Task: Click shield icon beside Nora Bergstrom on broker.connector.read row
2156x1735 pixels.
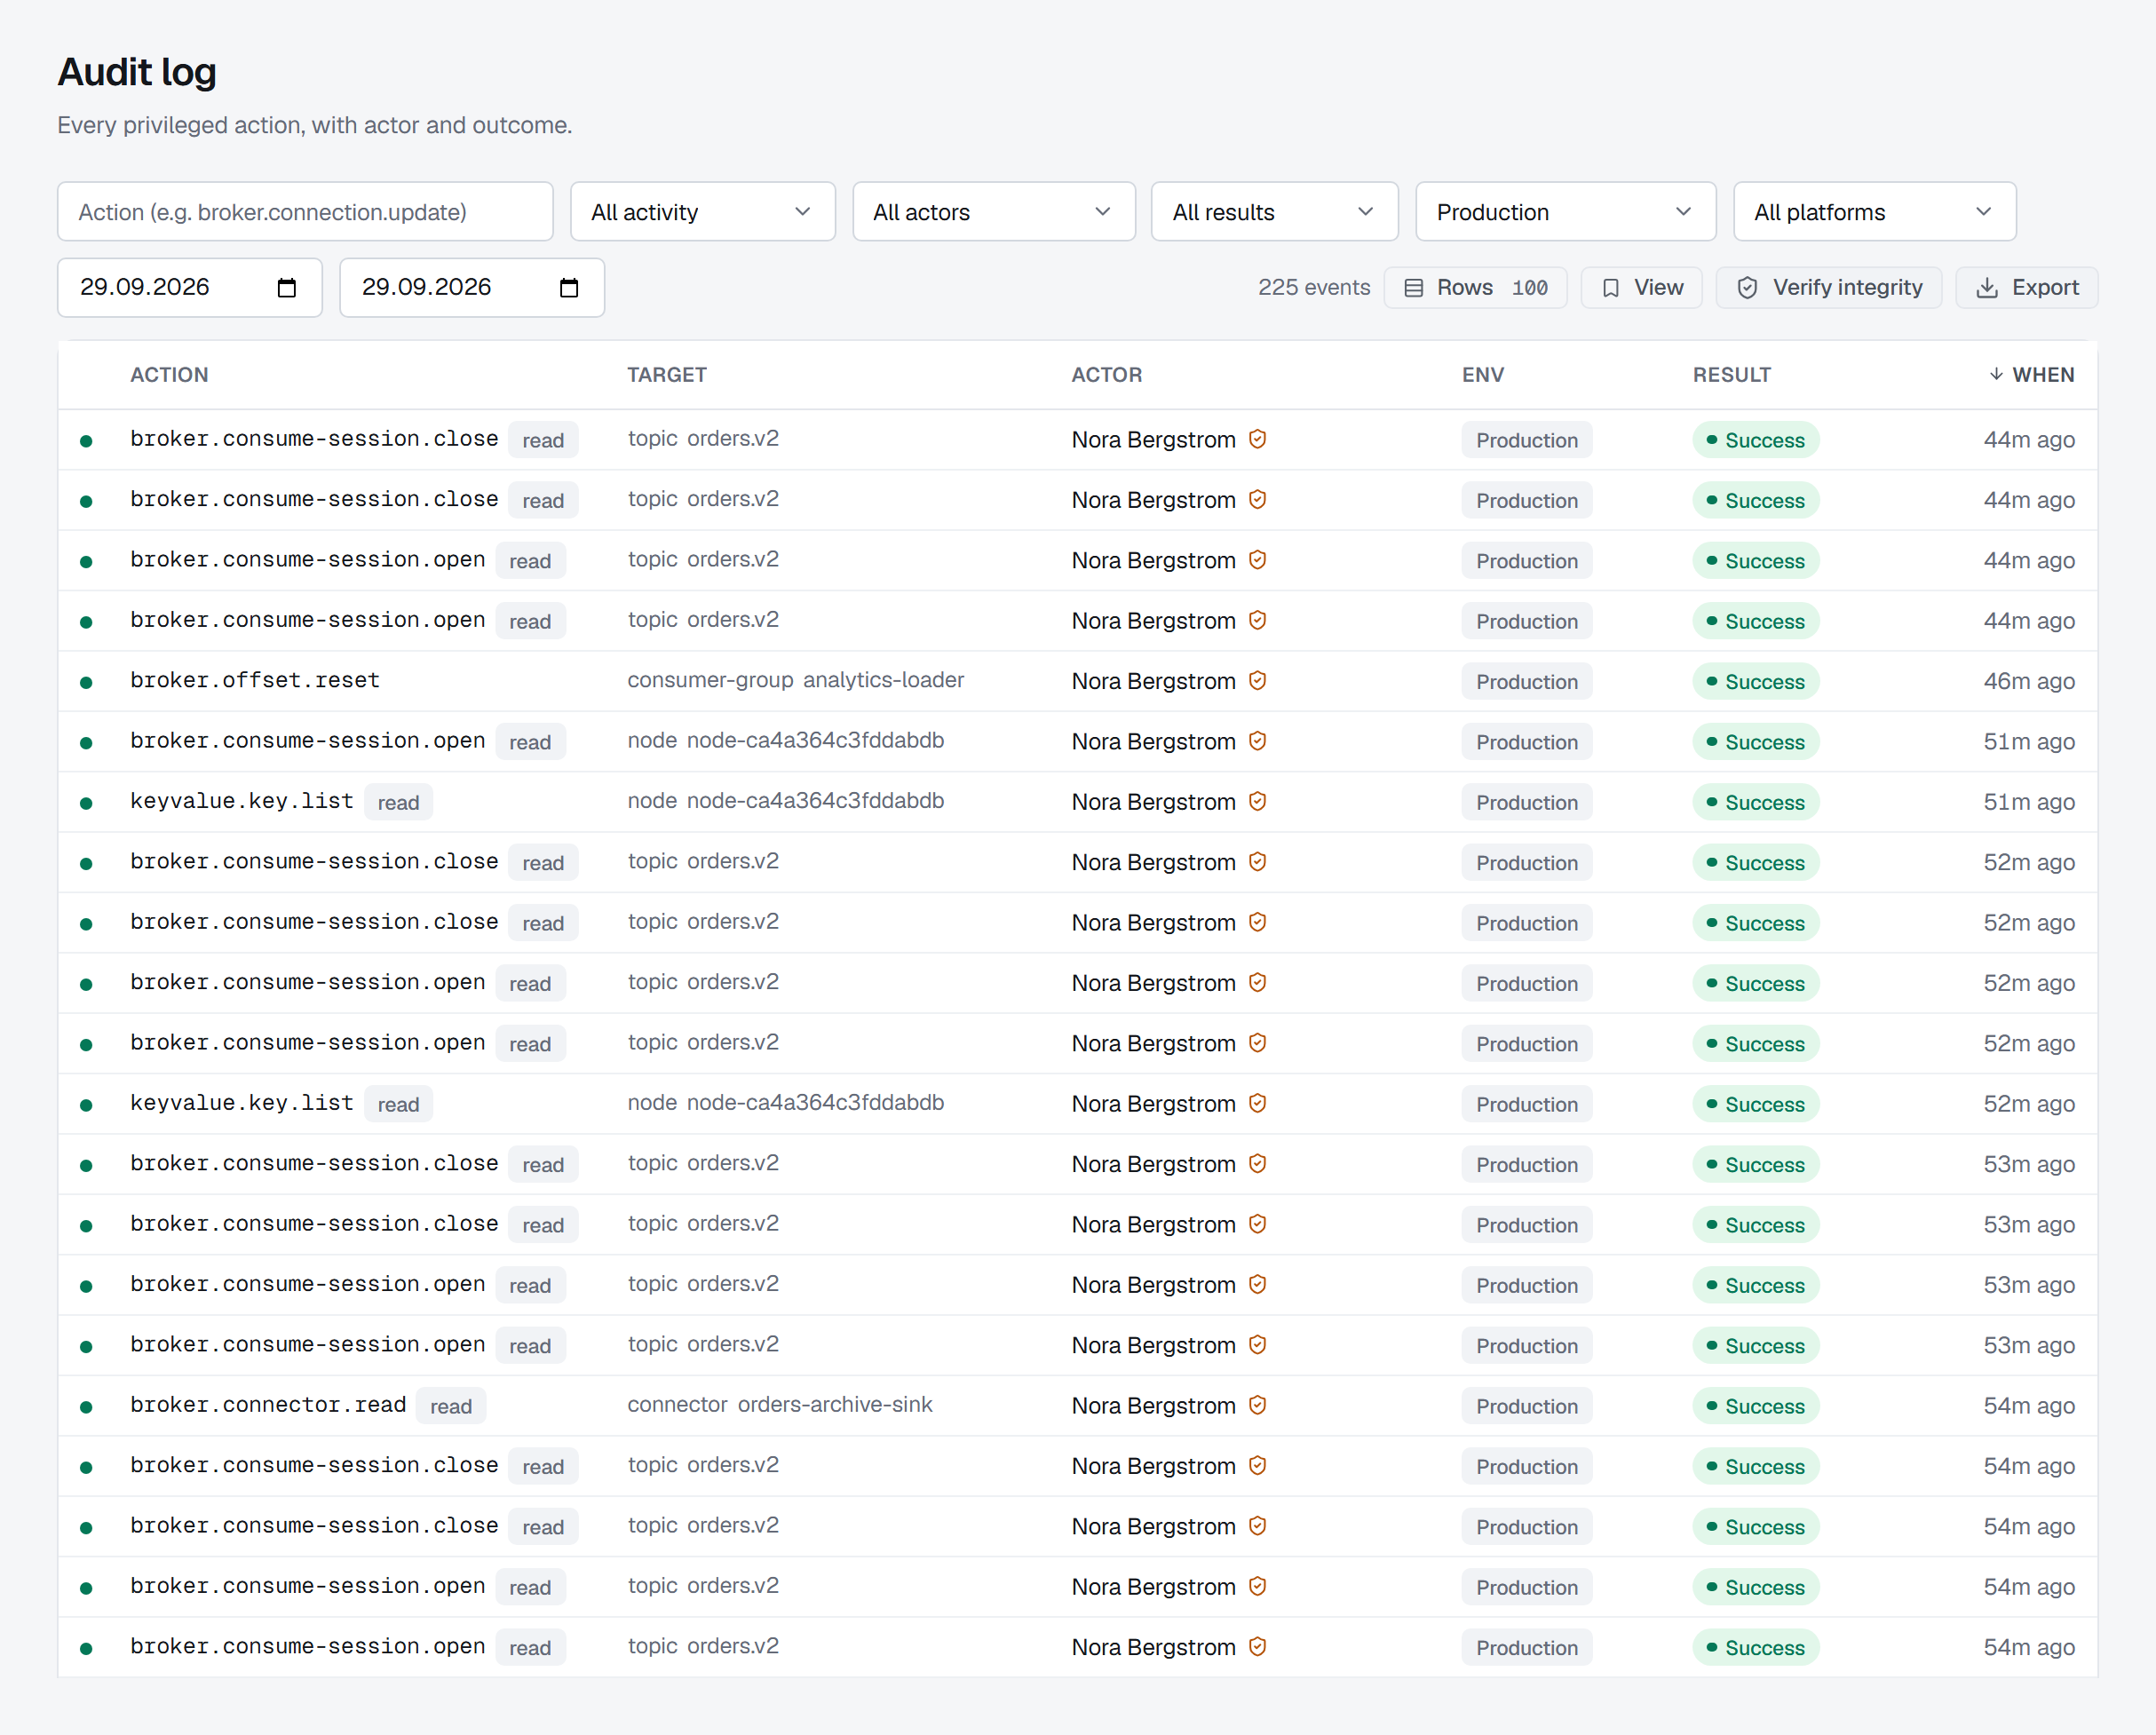Action: [x=1258, y=1405]
